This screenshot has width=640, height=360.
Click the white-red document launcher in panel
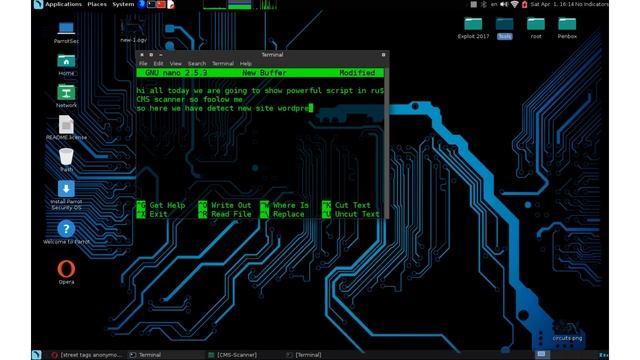click(x=171, y=4)
